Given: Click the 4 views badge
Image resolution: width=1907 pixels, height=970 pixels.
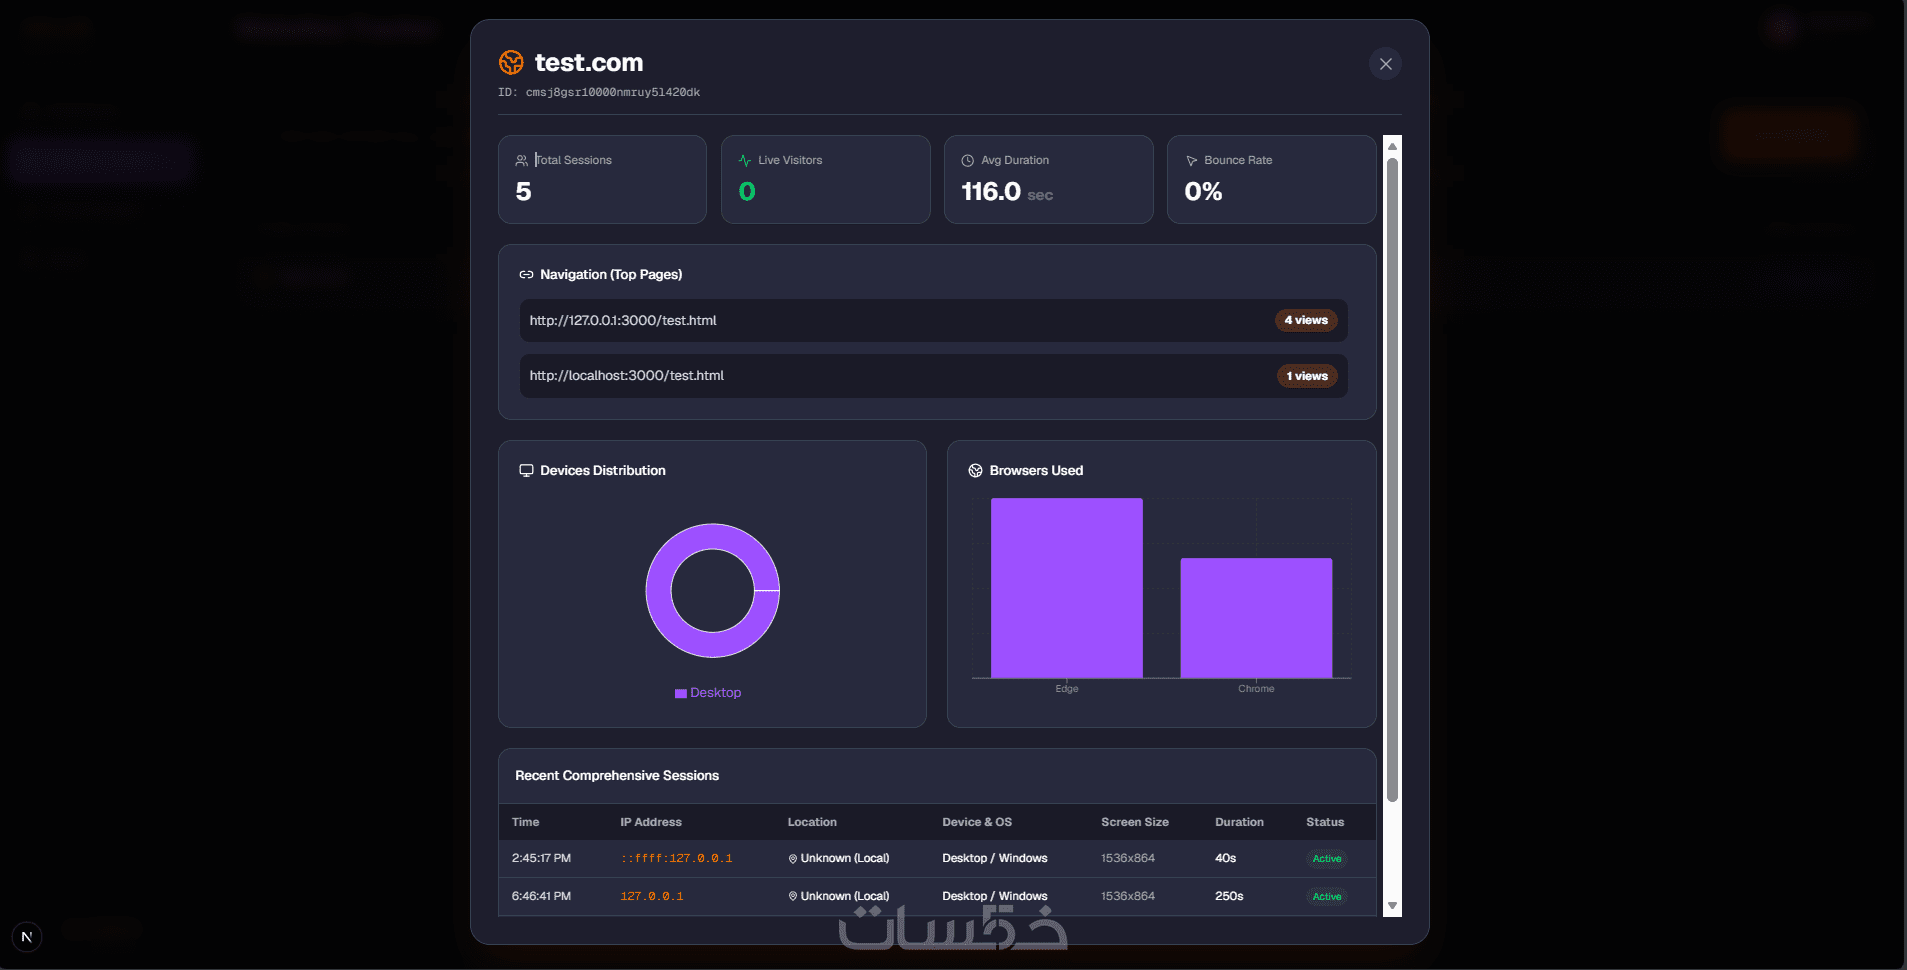Looking at the screenshot, I should [1306, 321].
